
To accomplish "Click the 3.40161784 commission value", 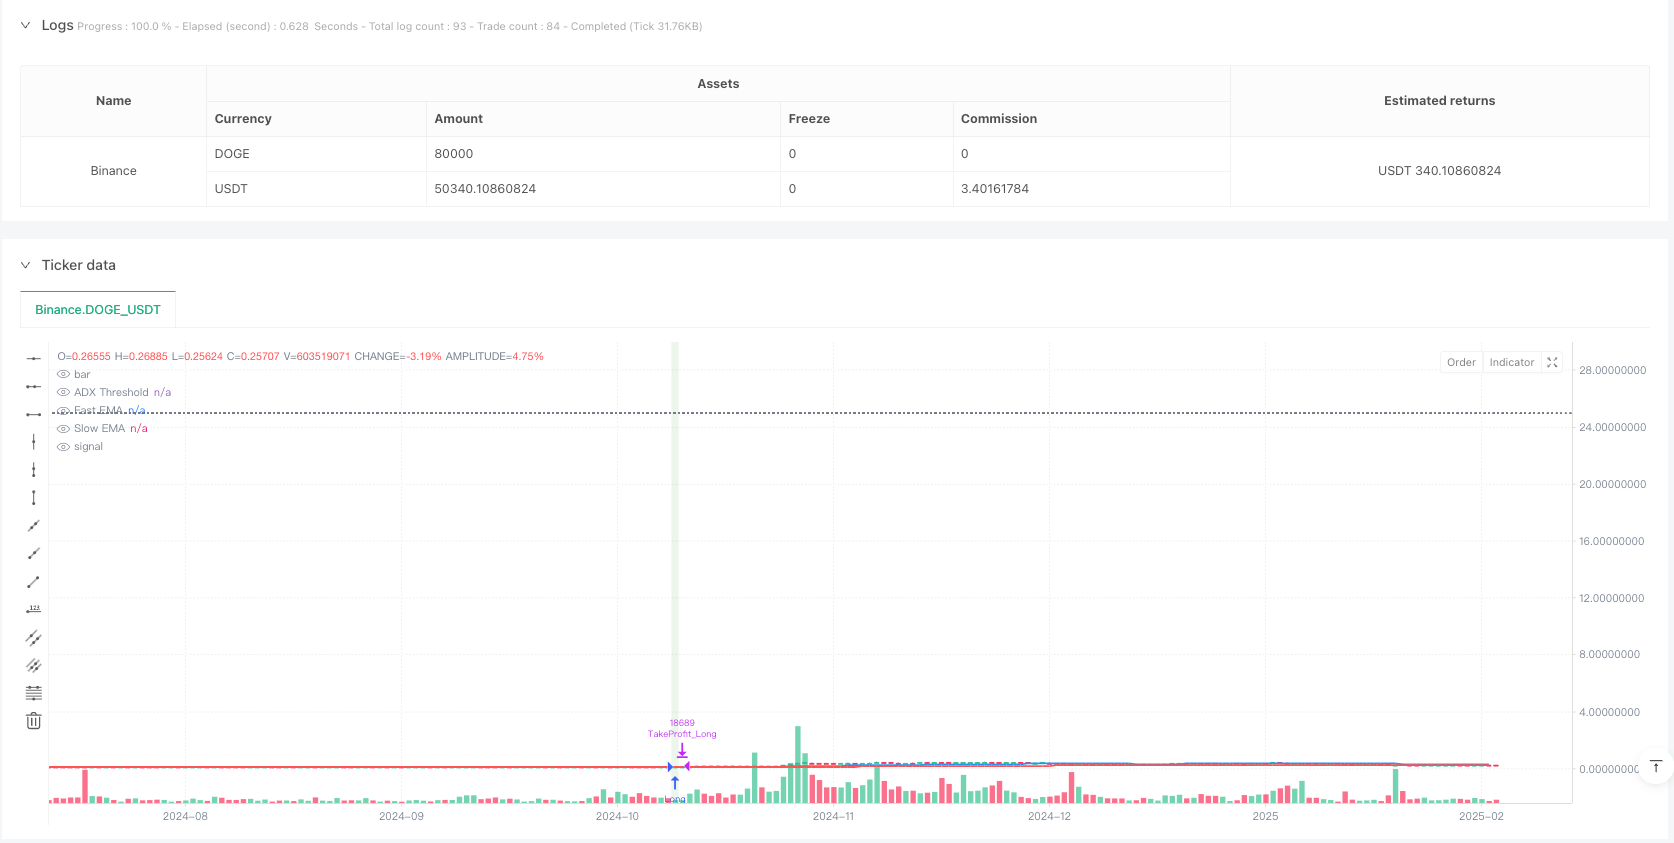I will coord(995,189).
